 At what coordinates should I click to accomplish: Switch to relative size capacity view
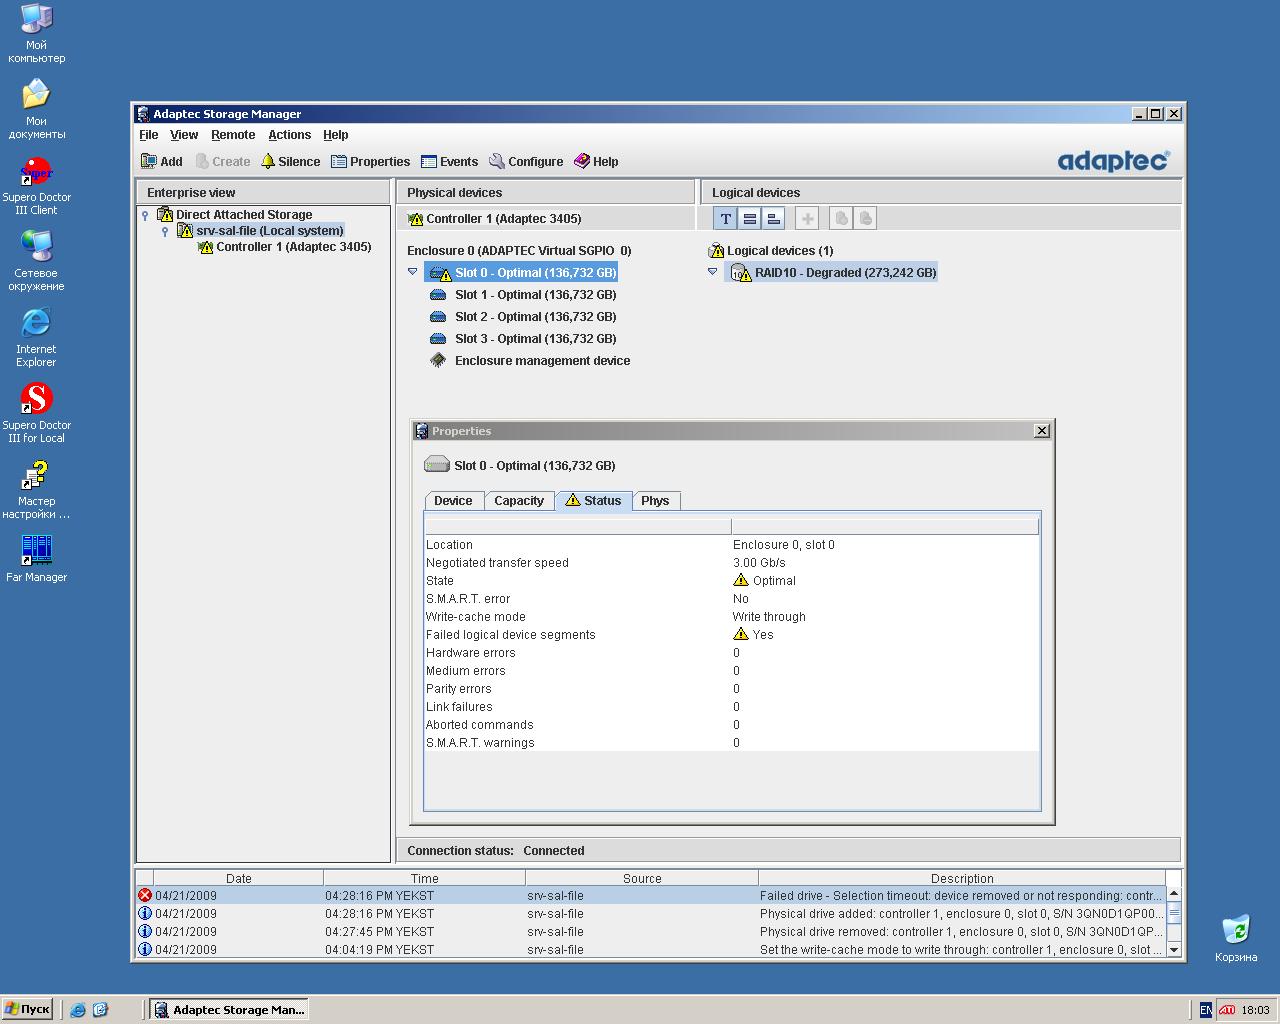pos(773,218)
